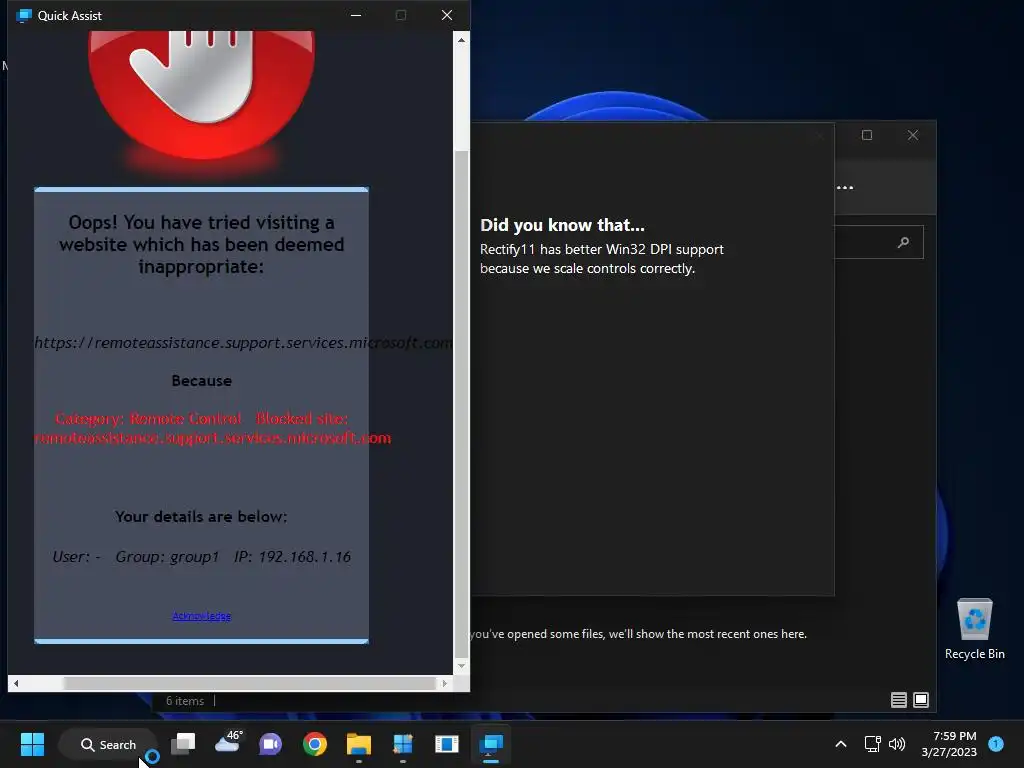
Task: Click the Quick Assist title bar icon
Action: point(24,15)
